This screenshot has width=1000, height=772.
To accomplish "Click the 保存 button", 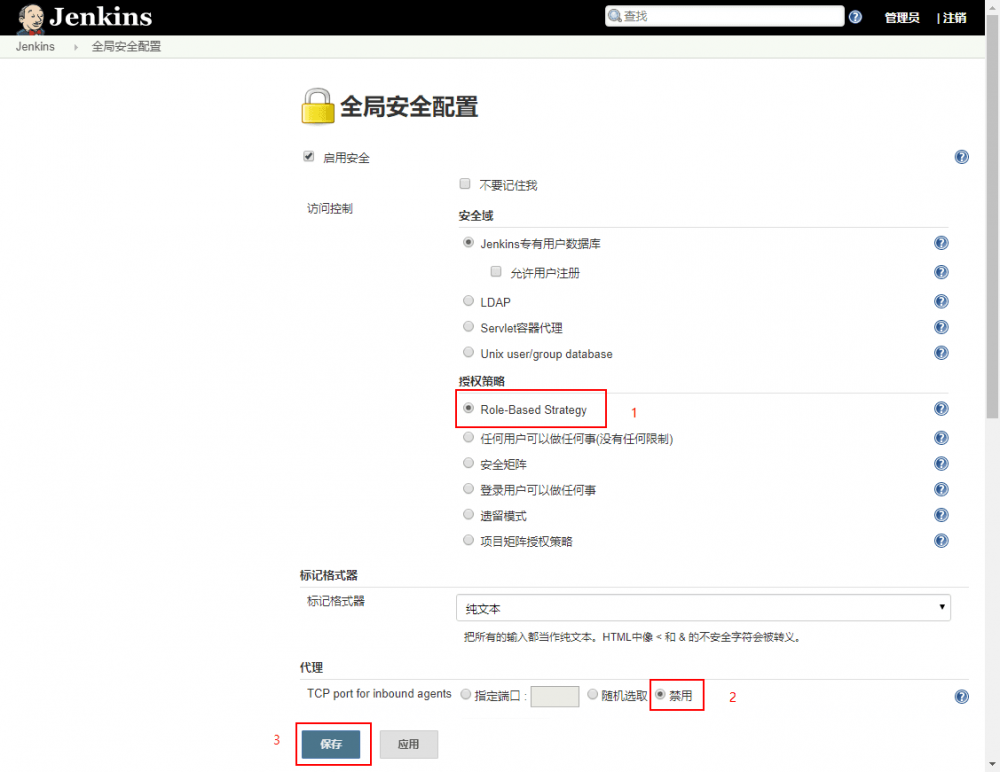I will coord(333,744).
